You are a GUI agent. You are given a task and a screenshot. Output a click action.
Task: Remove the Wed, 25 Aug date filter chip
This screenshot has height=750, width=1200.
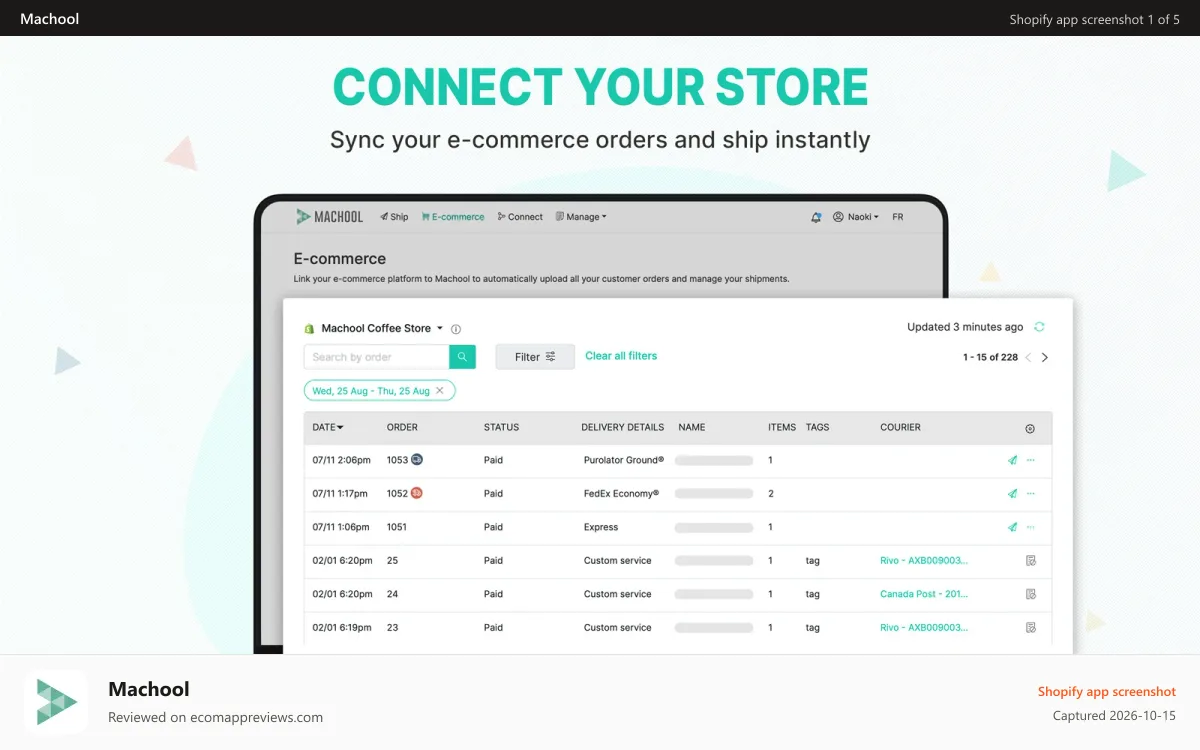440,391
